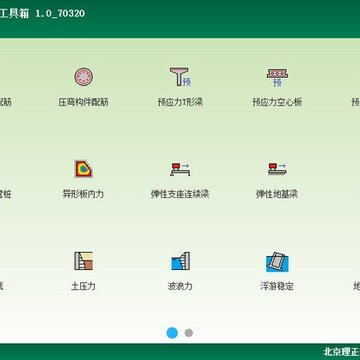Open the 压弯构件配筋 circular section icon
Viewport: 360px width, 360px height.
click(x=83, y=77)
